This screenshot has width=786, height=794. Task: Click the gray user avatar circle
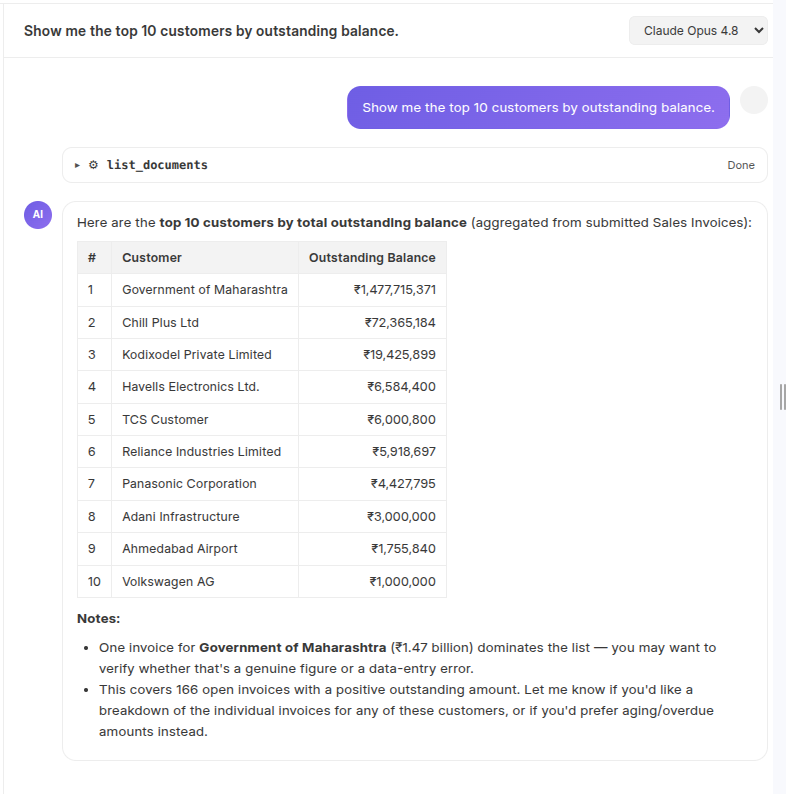point(754,100)
